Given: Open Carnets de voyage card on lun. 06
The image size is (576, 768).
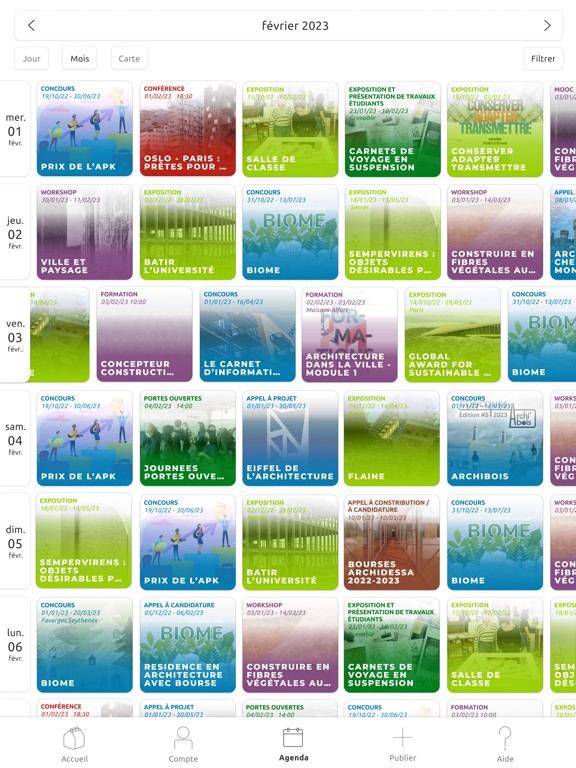Looking at the screenshot, I should [x=392, y=645].
